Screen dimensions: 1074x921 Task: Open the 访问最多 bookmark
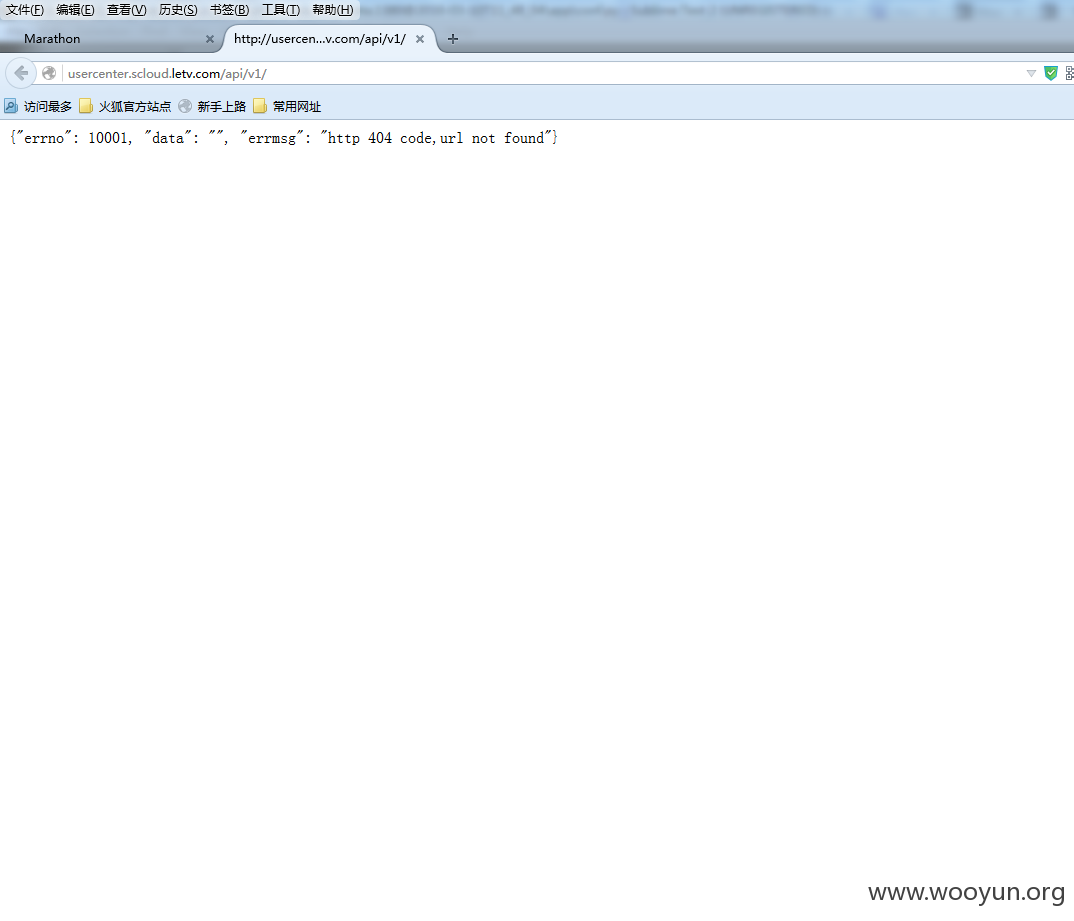pos(38,106)
